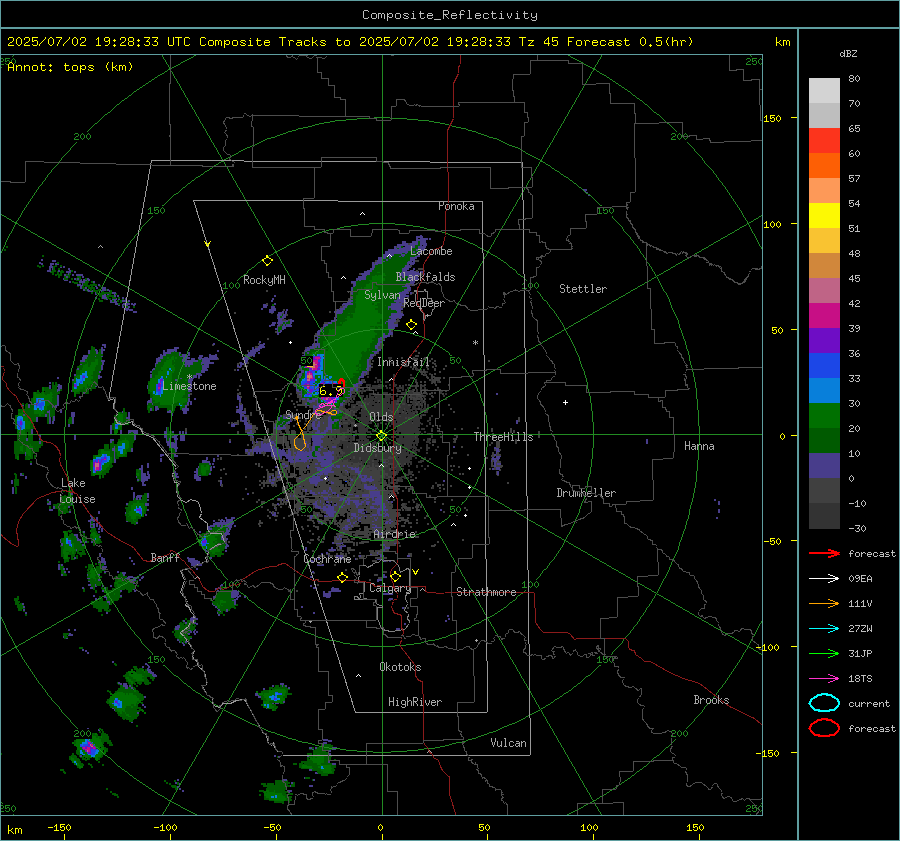Click the 6.5 storm top label box
Screen dimensions: 900x841
click(331, 391)
